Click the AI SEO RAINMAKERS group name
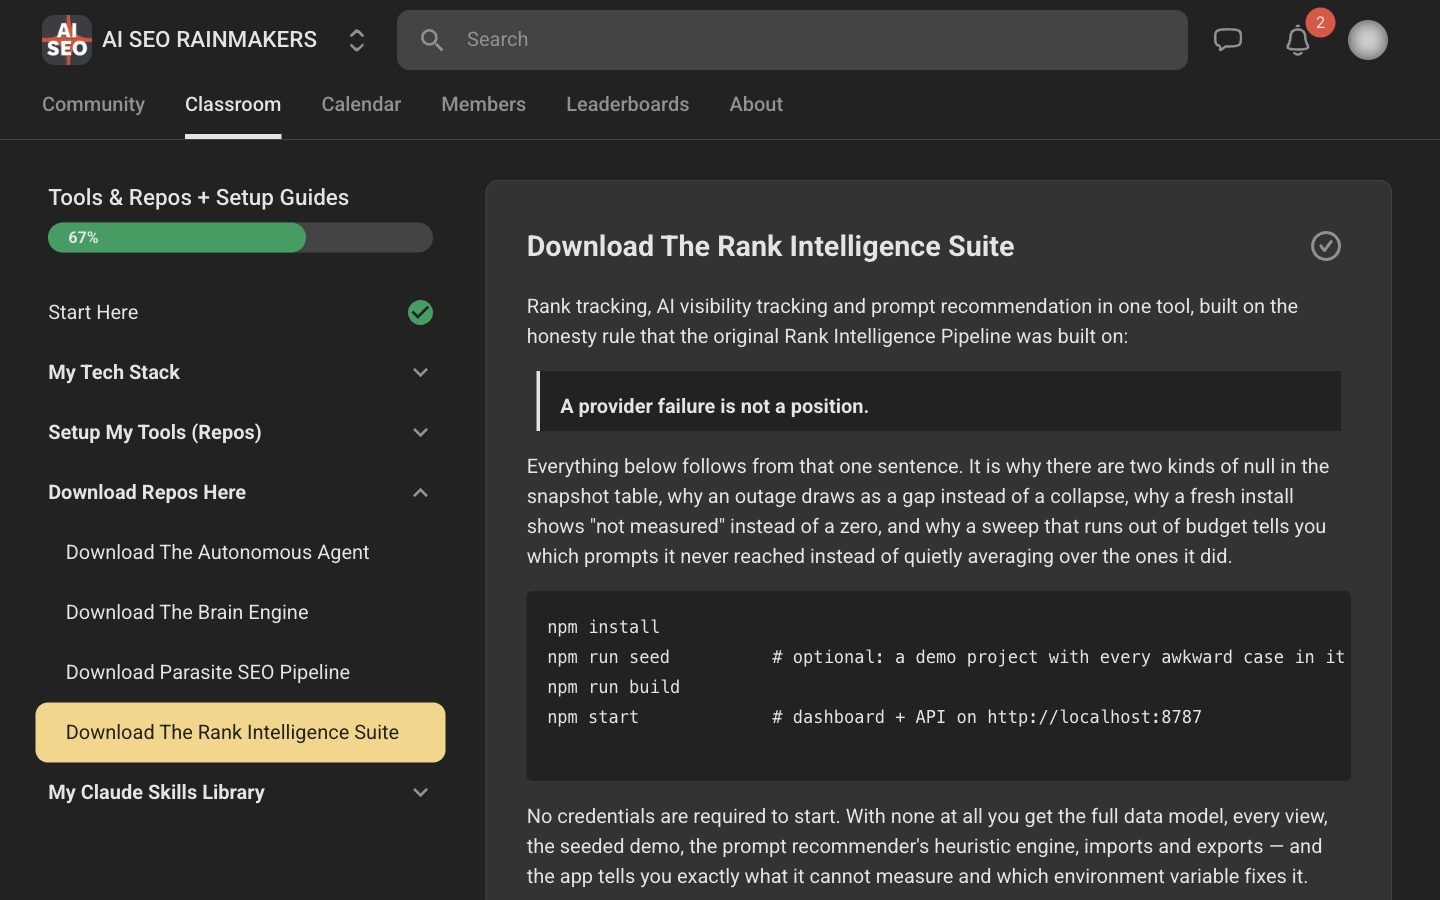 pos(209,40)
